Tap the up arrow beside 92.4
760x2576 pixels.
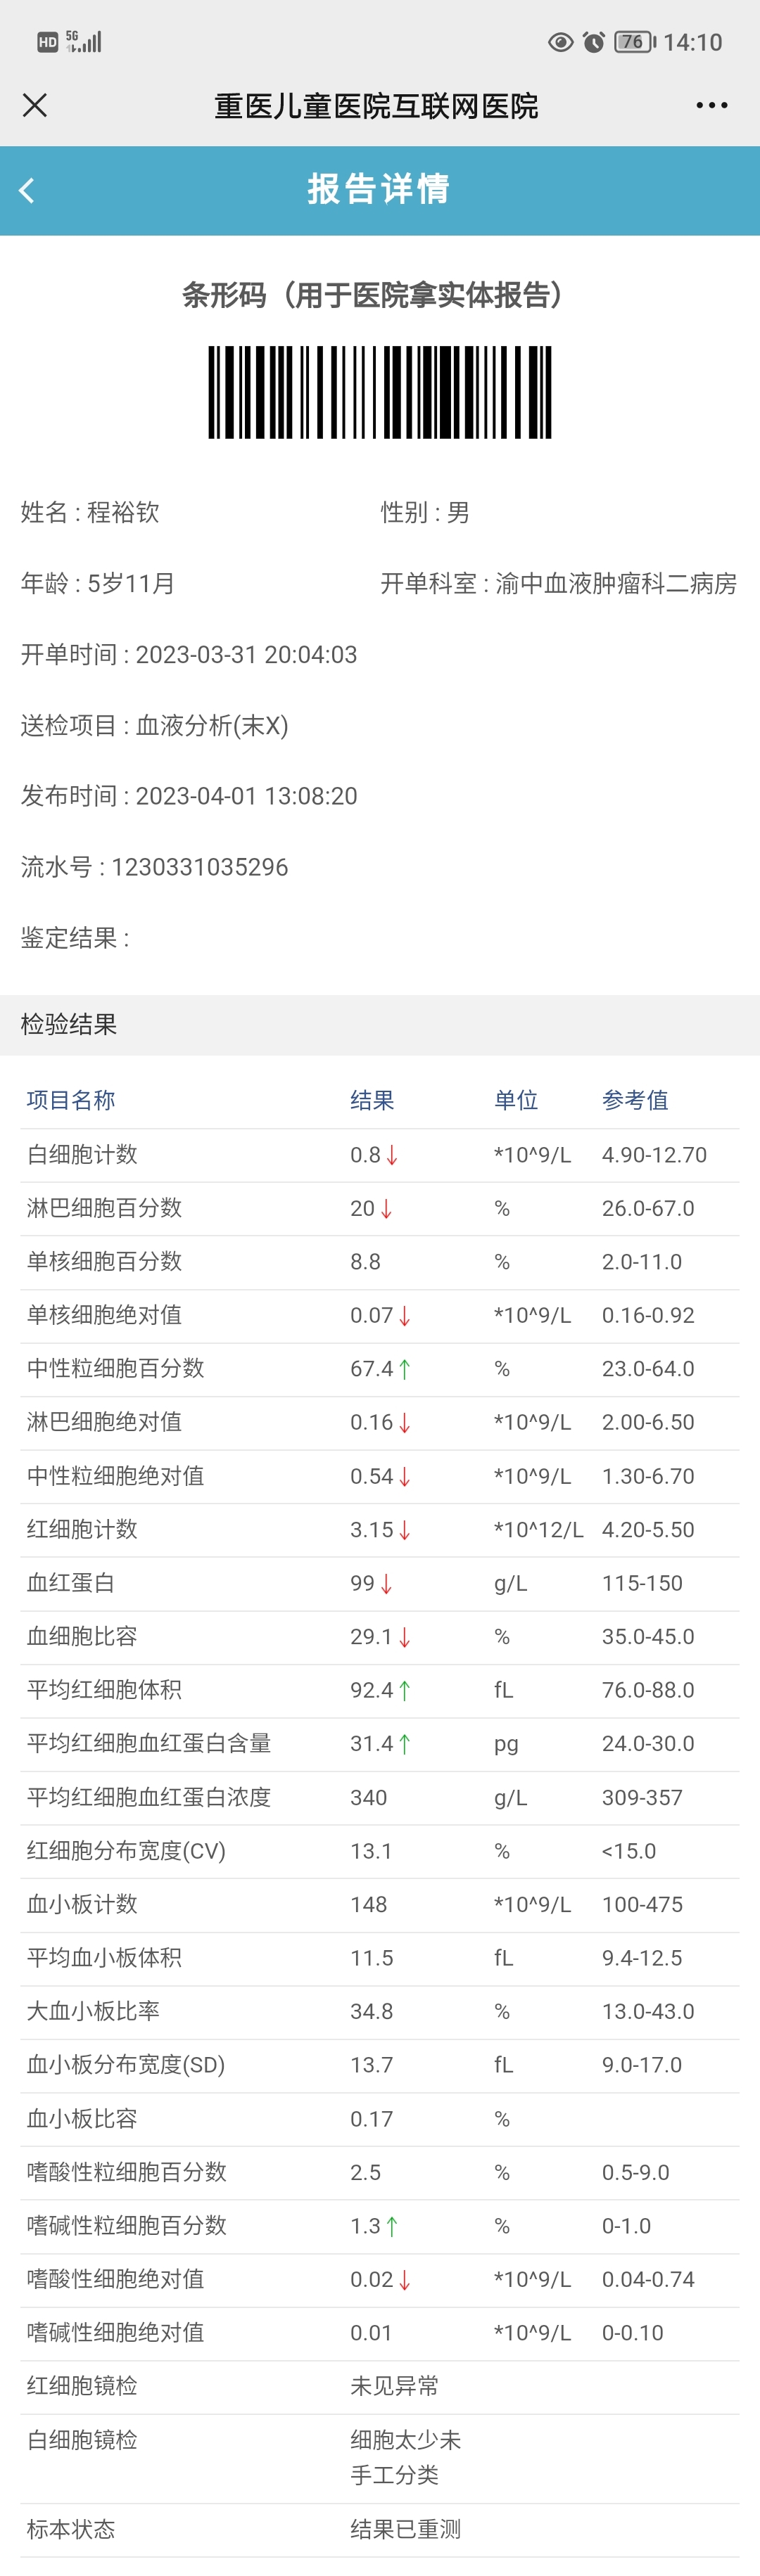coord(405,1691)
